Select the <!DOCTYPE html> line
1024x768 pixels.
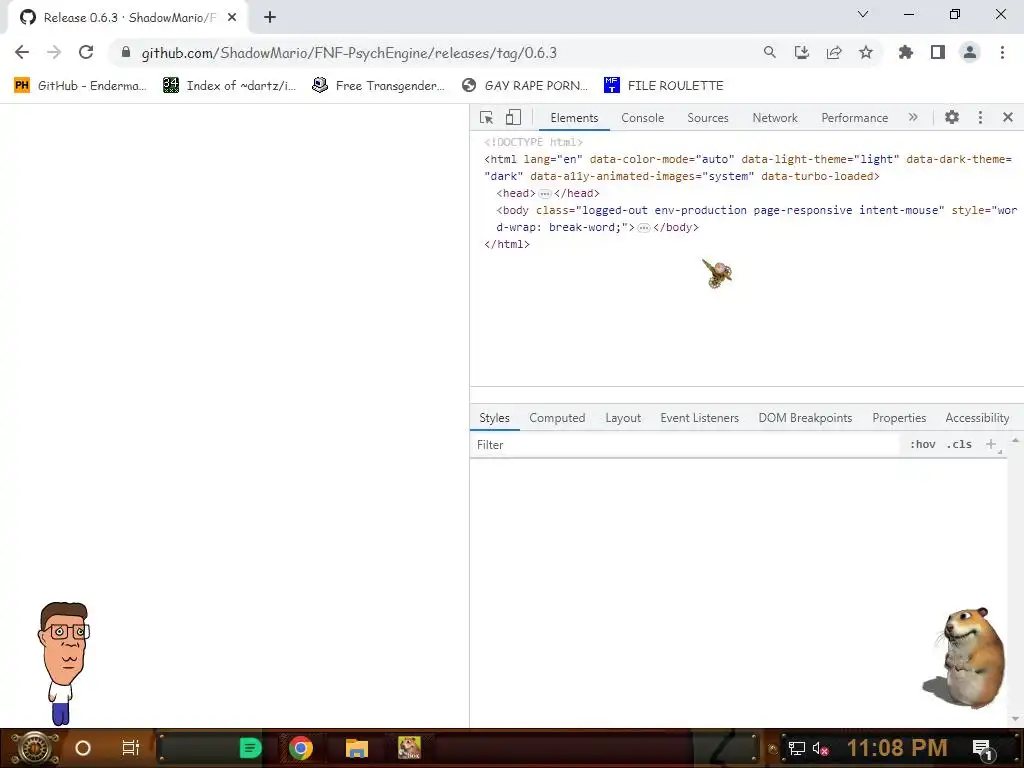(534, 142)
